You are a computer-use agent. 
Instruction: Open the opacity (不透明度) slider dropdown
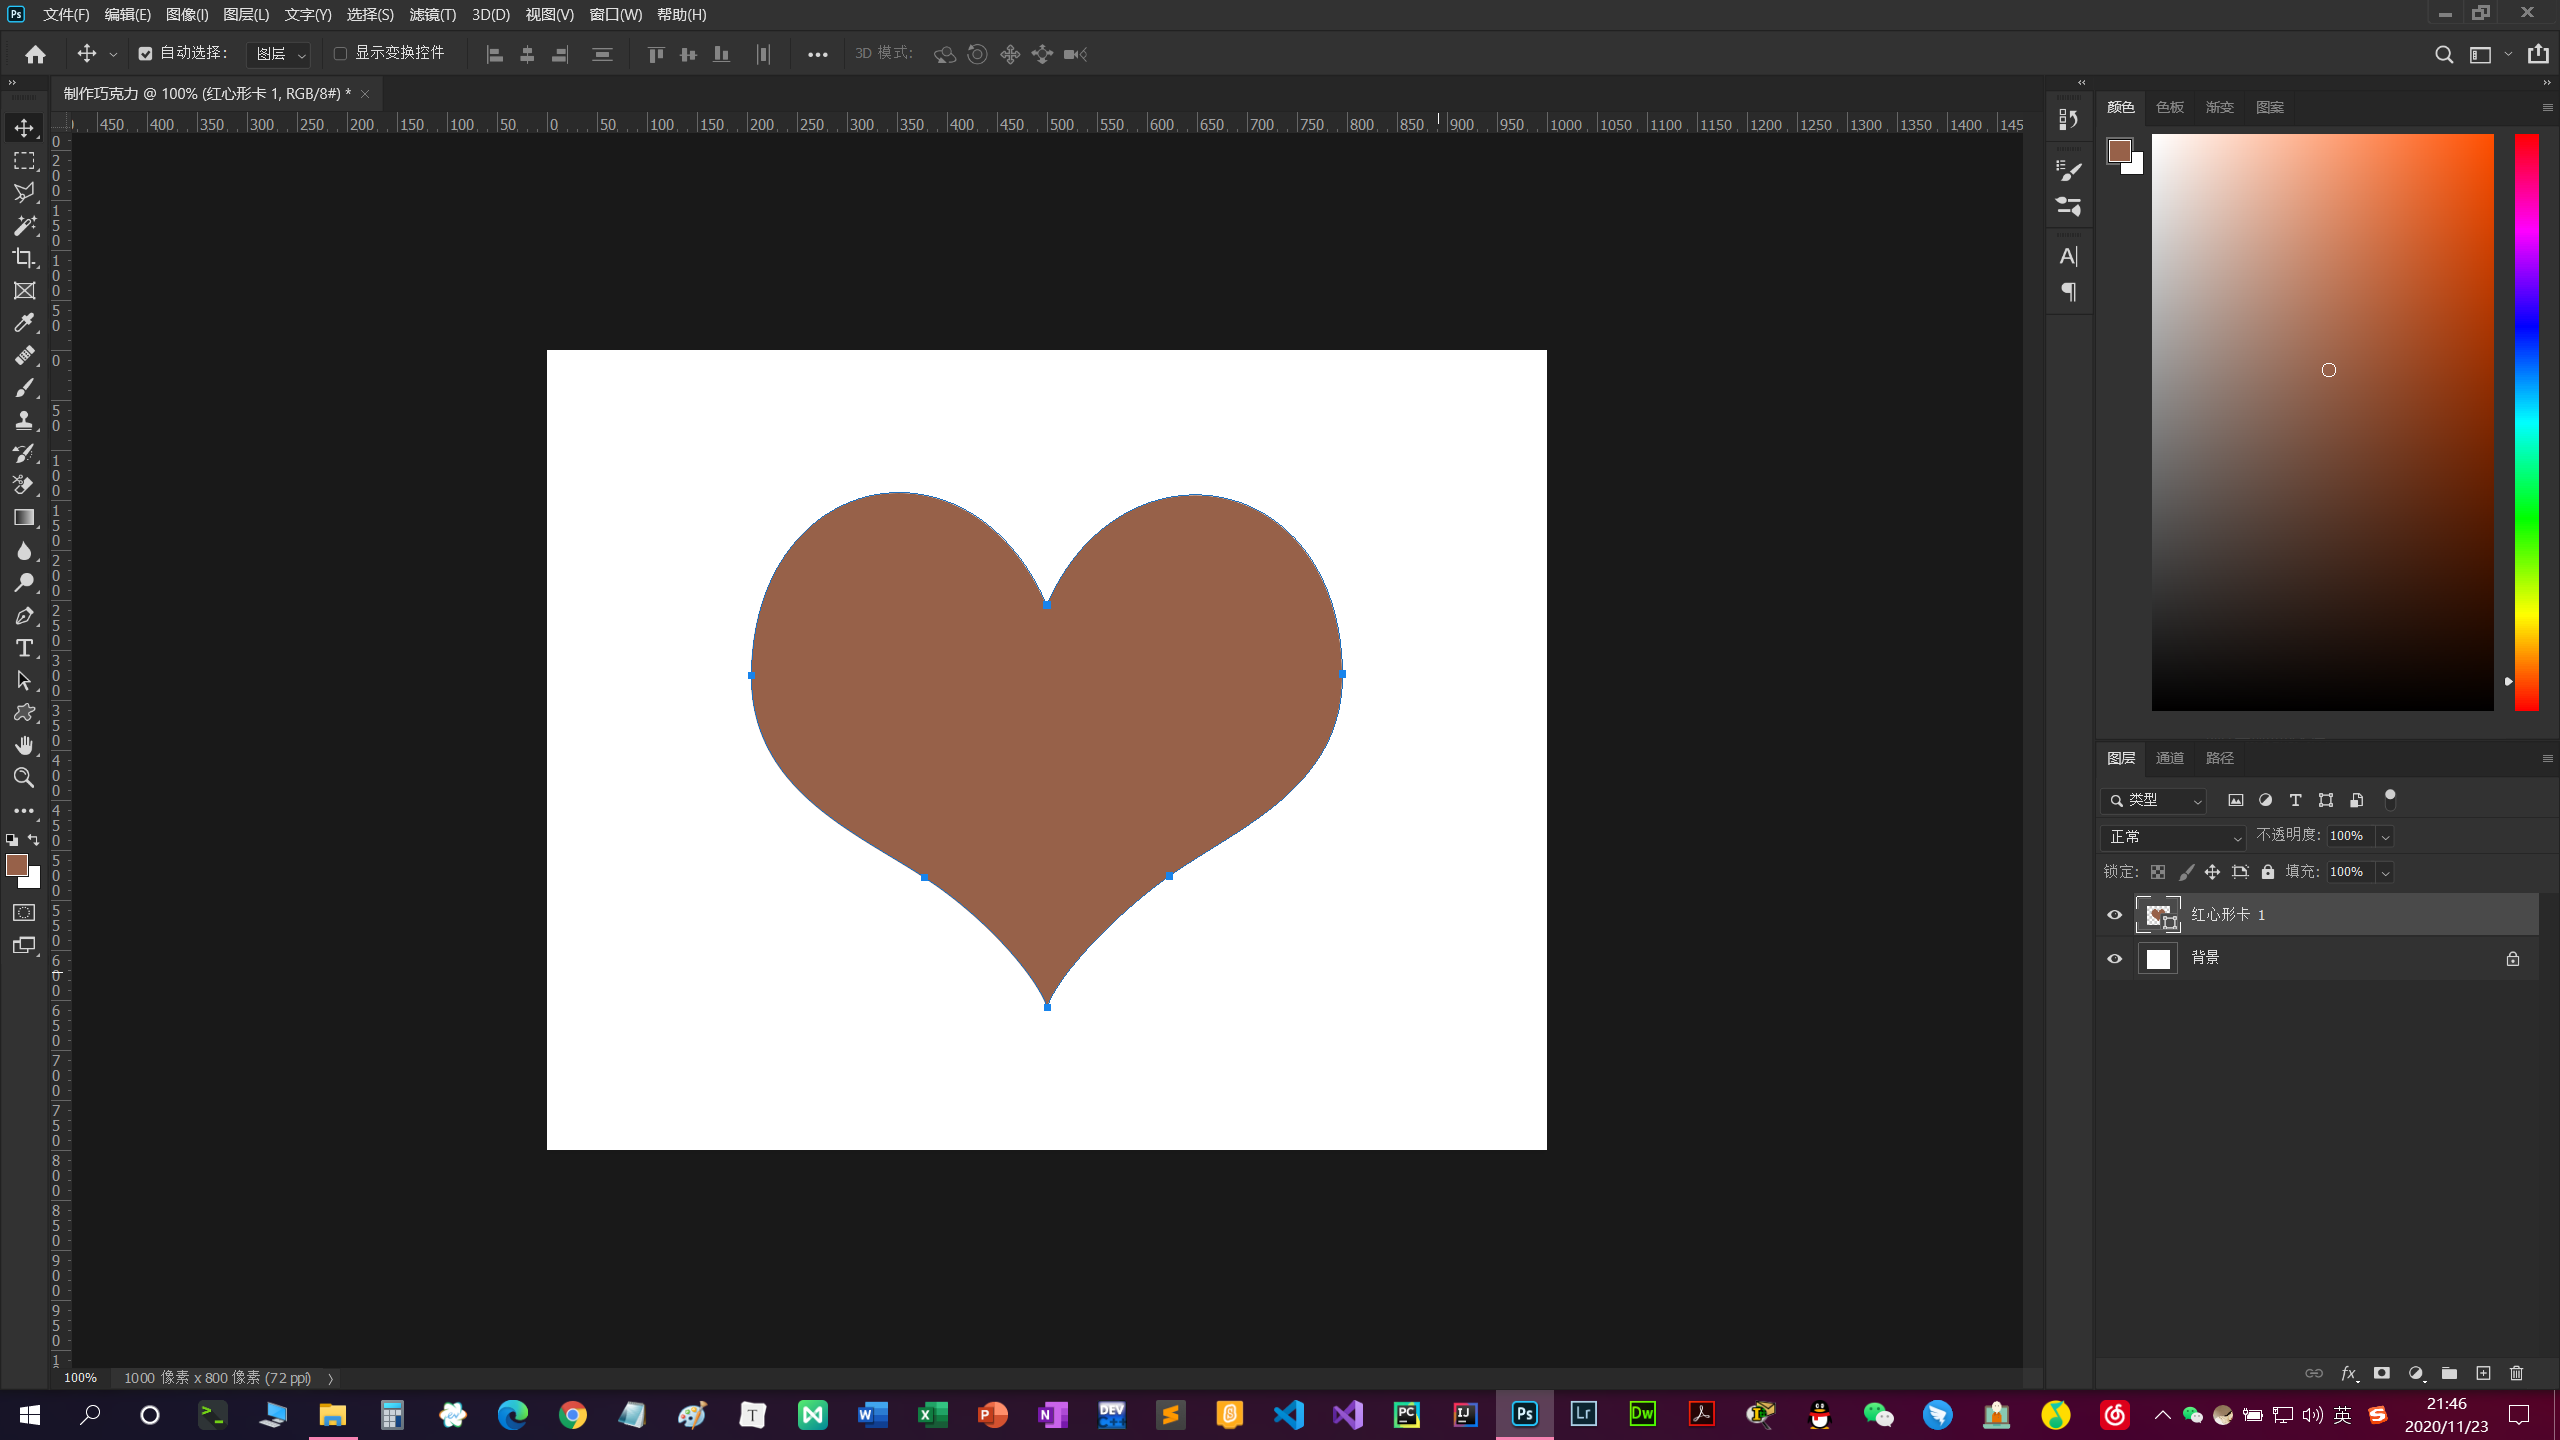click(2385, 837)
